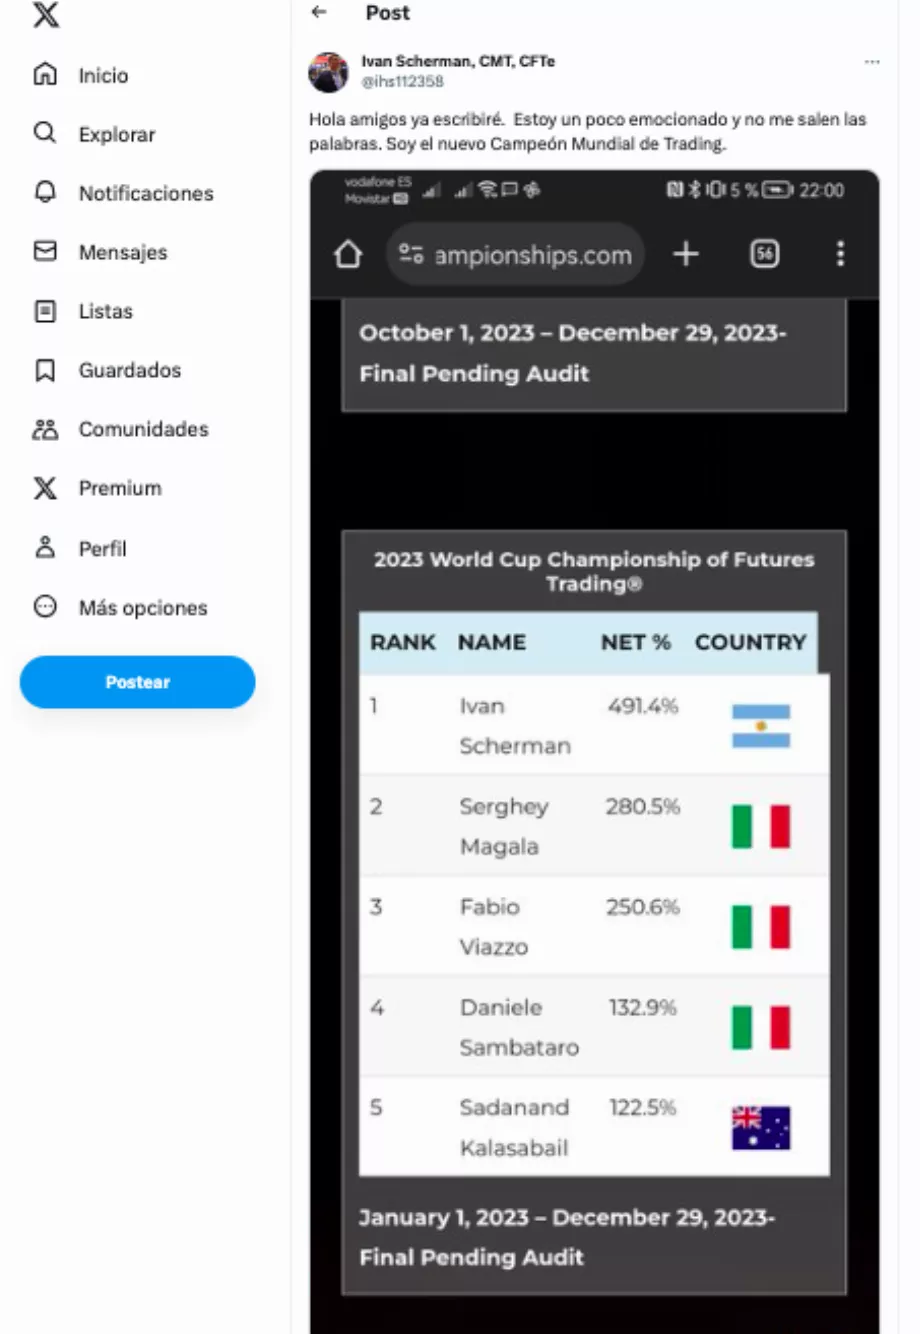920x1334 pixels.
Task: Click the X logo icon
Action: (x=46, y=15)
